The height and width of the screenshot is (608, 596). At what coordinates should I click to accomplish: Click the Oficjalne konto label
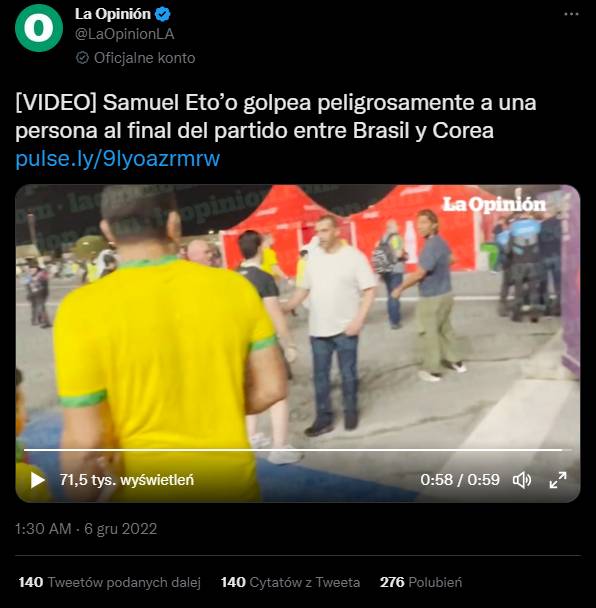[144, 58]
